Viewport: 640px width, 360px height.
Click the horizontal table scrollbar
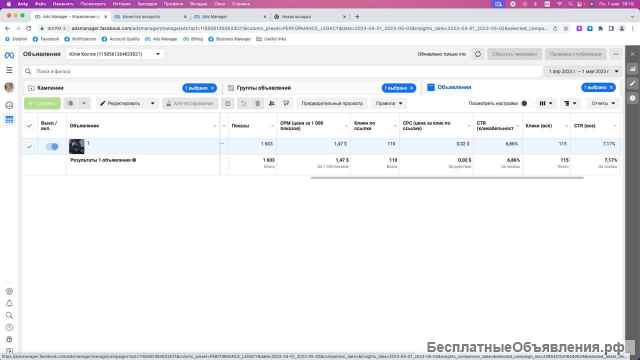click(x=447, y=178)
